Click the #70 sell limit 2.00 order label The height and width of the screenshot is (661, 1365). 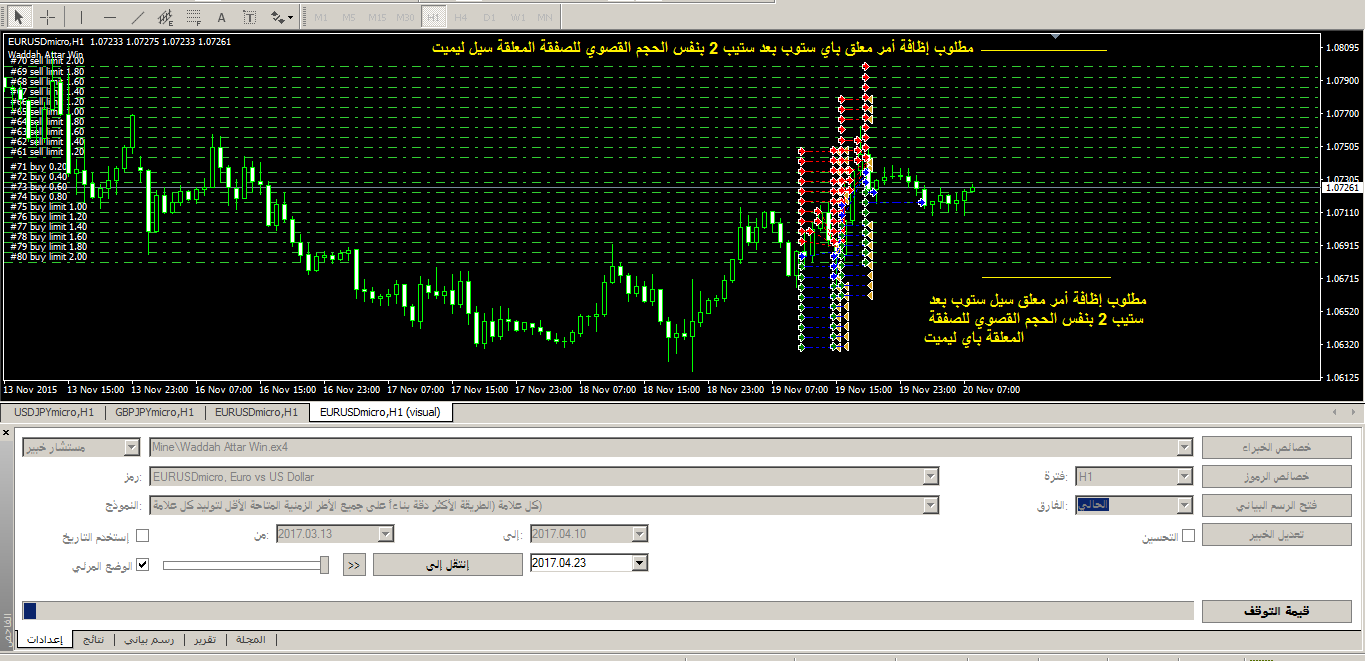click(46, 61)
